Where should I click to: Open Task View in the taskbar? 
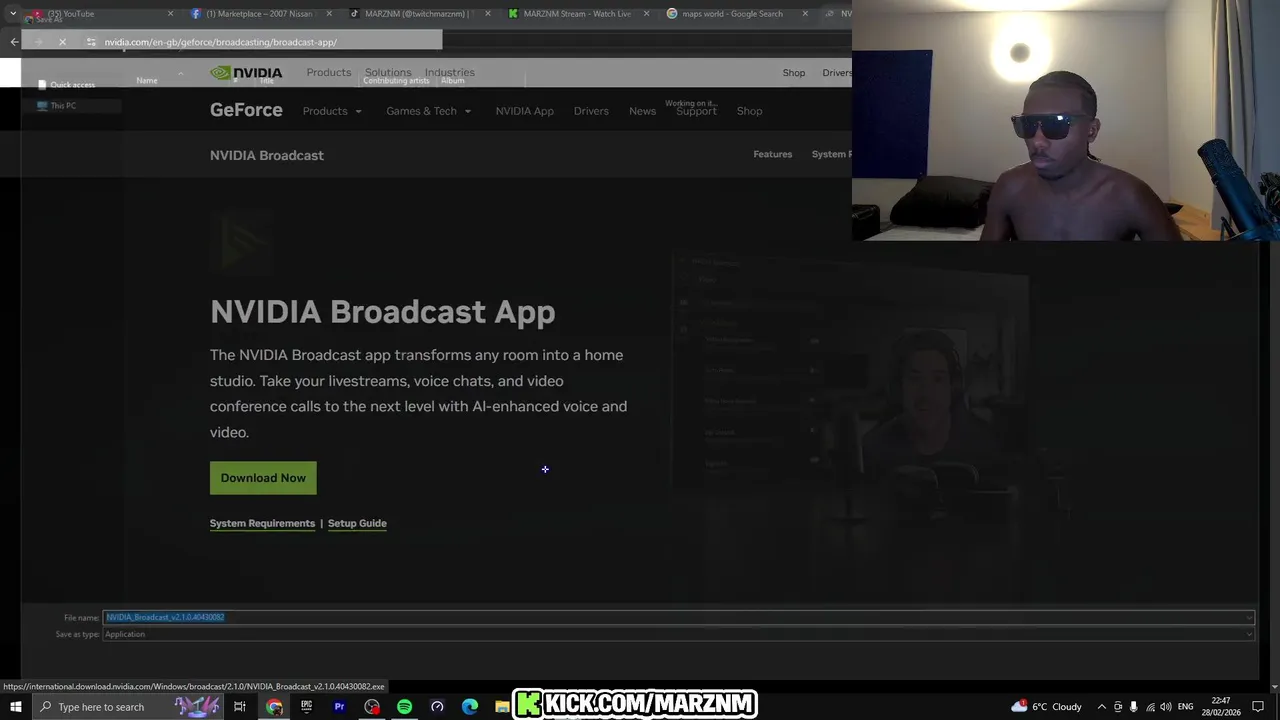click(240, 707)
